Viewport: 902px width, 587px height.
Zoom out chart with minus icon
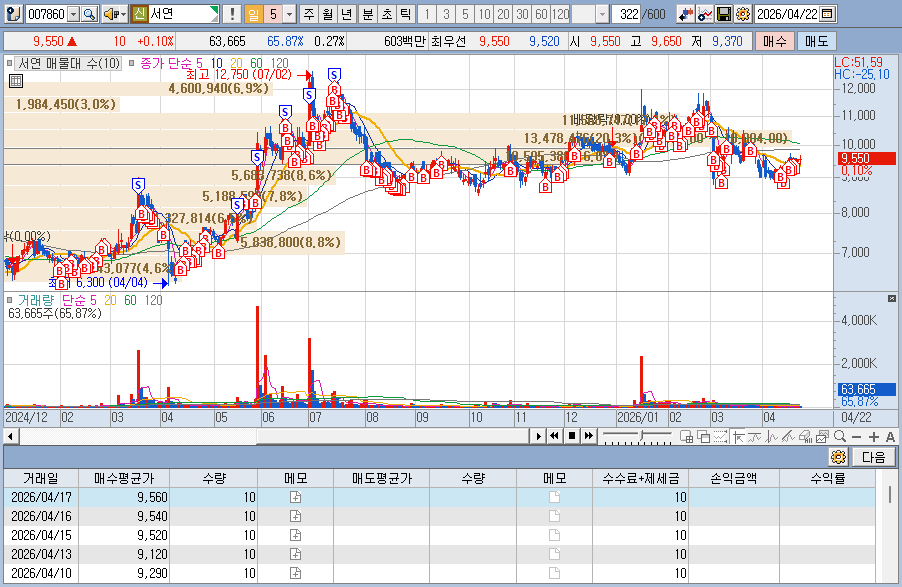[x=856, y=437]
